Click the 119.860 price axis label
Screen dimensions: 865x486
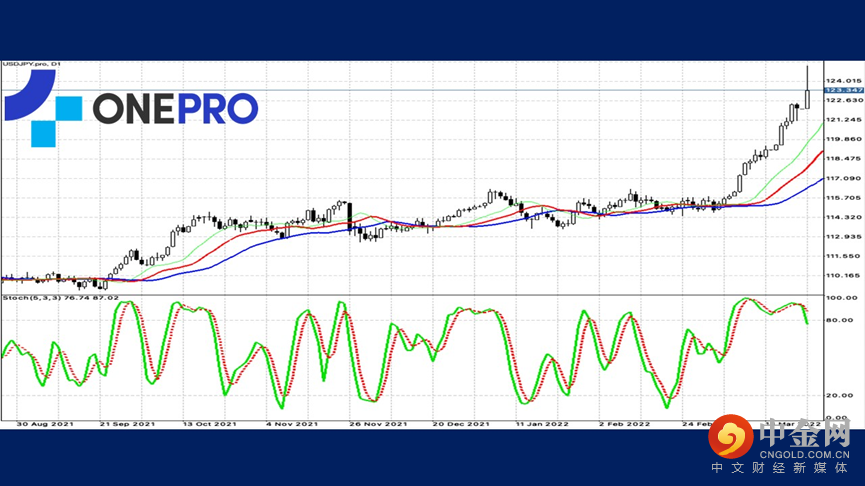[843, 139]
